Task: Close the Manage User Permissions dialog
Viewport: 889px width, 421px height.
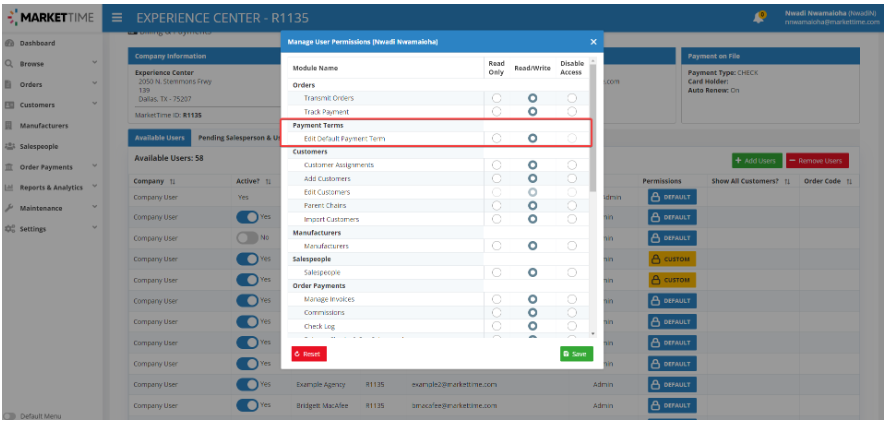Action: click(593, 42)
